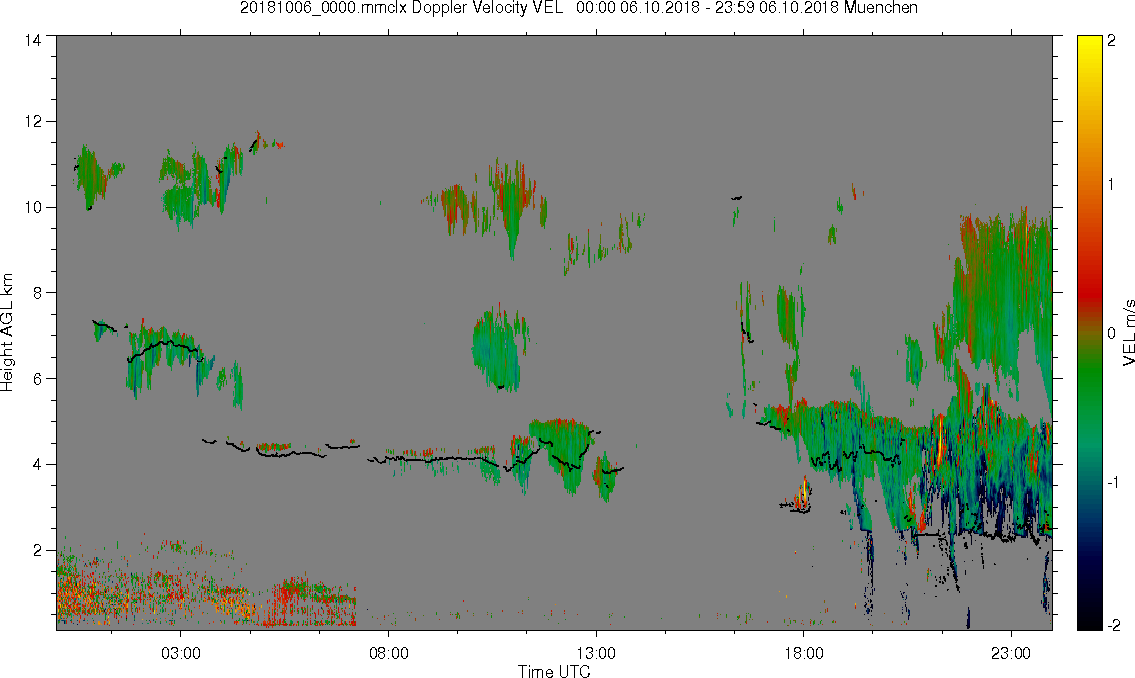The width and height of the screenshot is (1135, 678).
Task: Click the 'VEL m/s' colorbar label
Action: 1128,332
